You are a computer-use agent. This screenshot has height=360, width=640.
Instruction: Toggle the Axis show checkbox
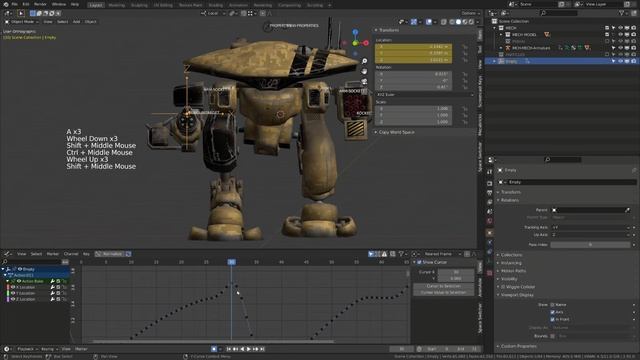[552, 312]
